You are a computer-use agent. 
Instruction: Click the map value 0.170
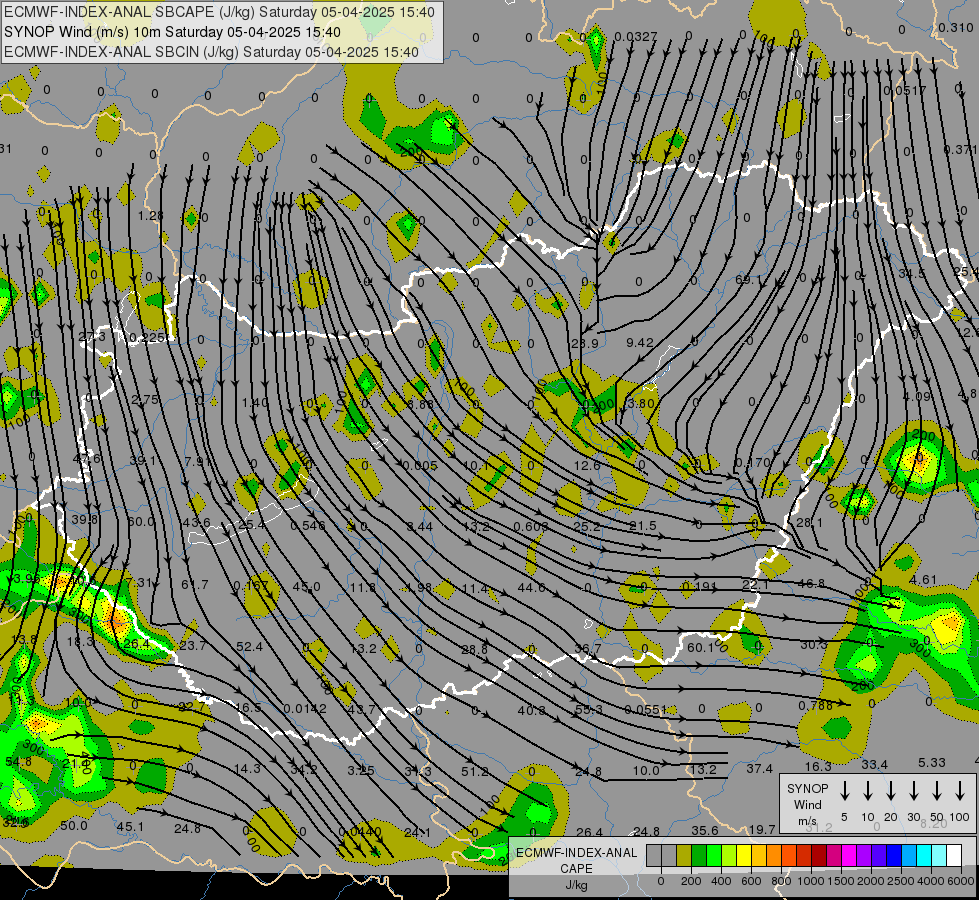752,463
